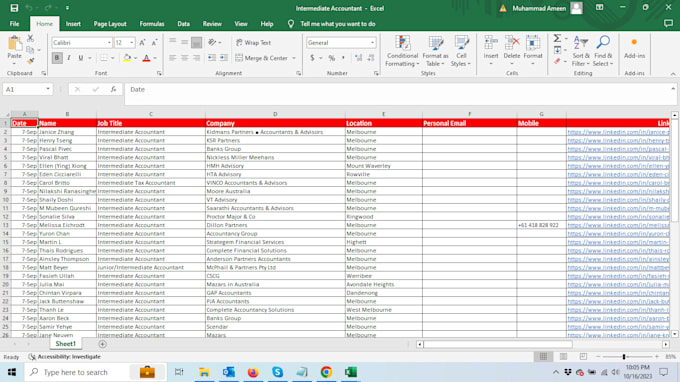
Task: Add a new sheet with the plus icon
Action: [x=102, y=344]
